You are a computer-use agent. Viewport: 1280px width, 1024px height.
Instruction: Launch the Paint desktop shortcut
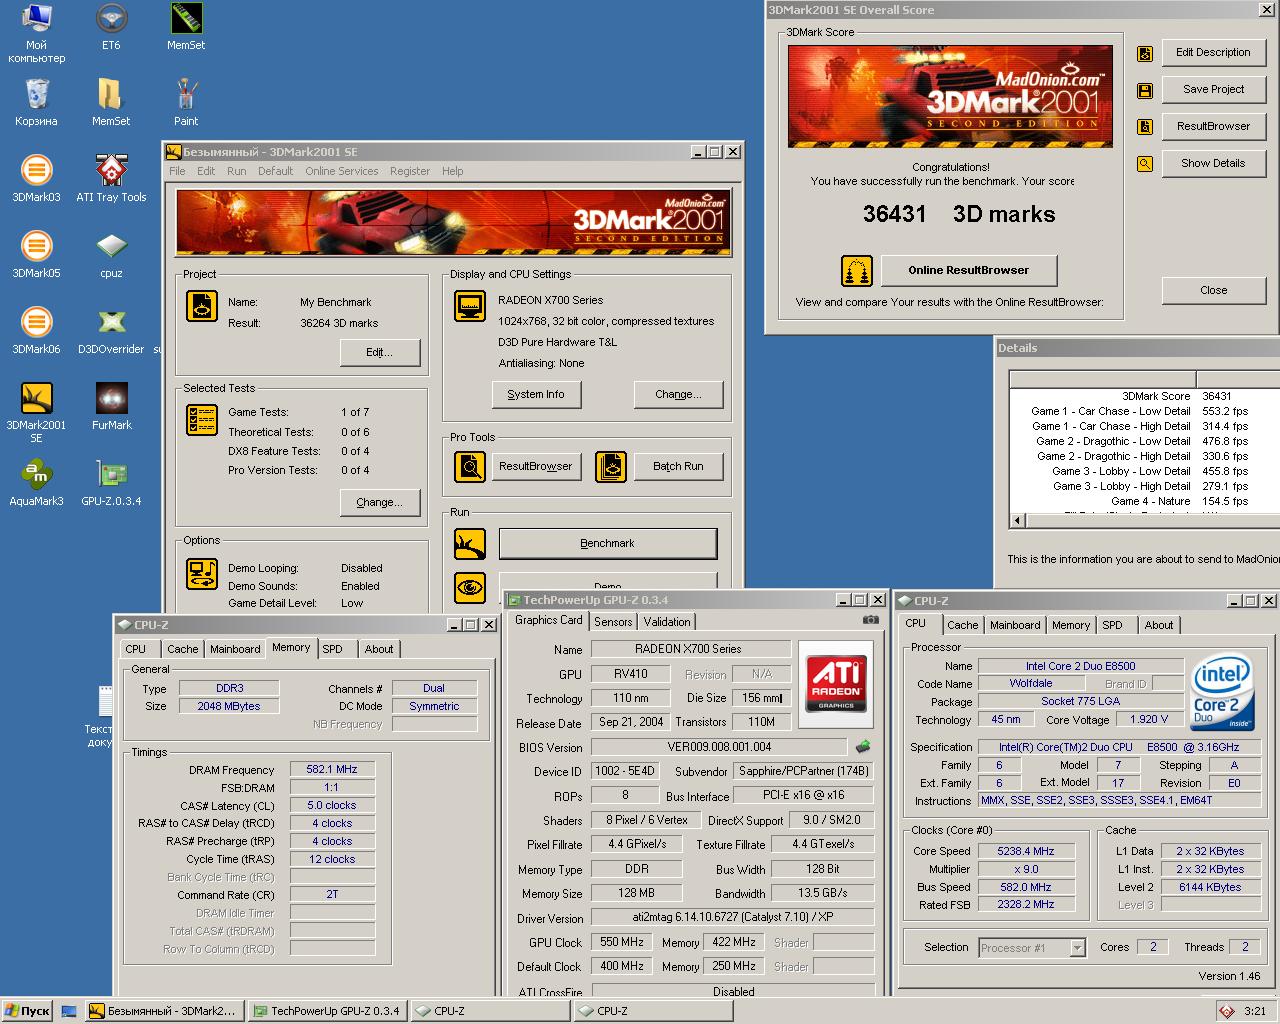186,103
